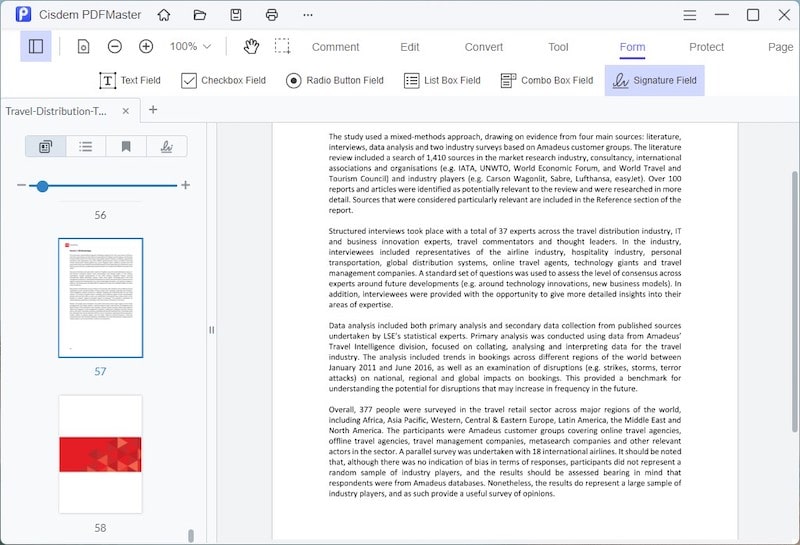Image resolution: width=800 pixels, height=545 pixels.
Task: Click the Print icon in title bar
Action: [x=272, y=15]
